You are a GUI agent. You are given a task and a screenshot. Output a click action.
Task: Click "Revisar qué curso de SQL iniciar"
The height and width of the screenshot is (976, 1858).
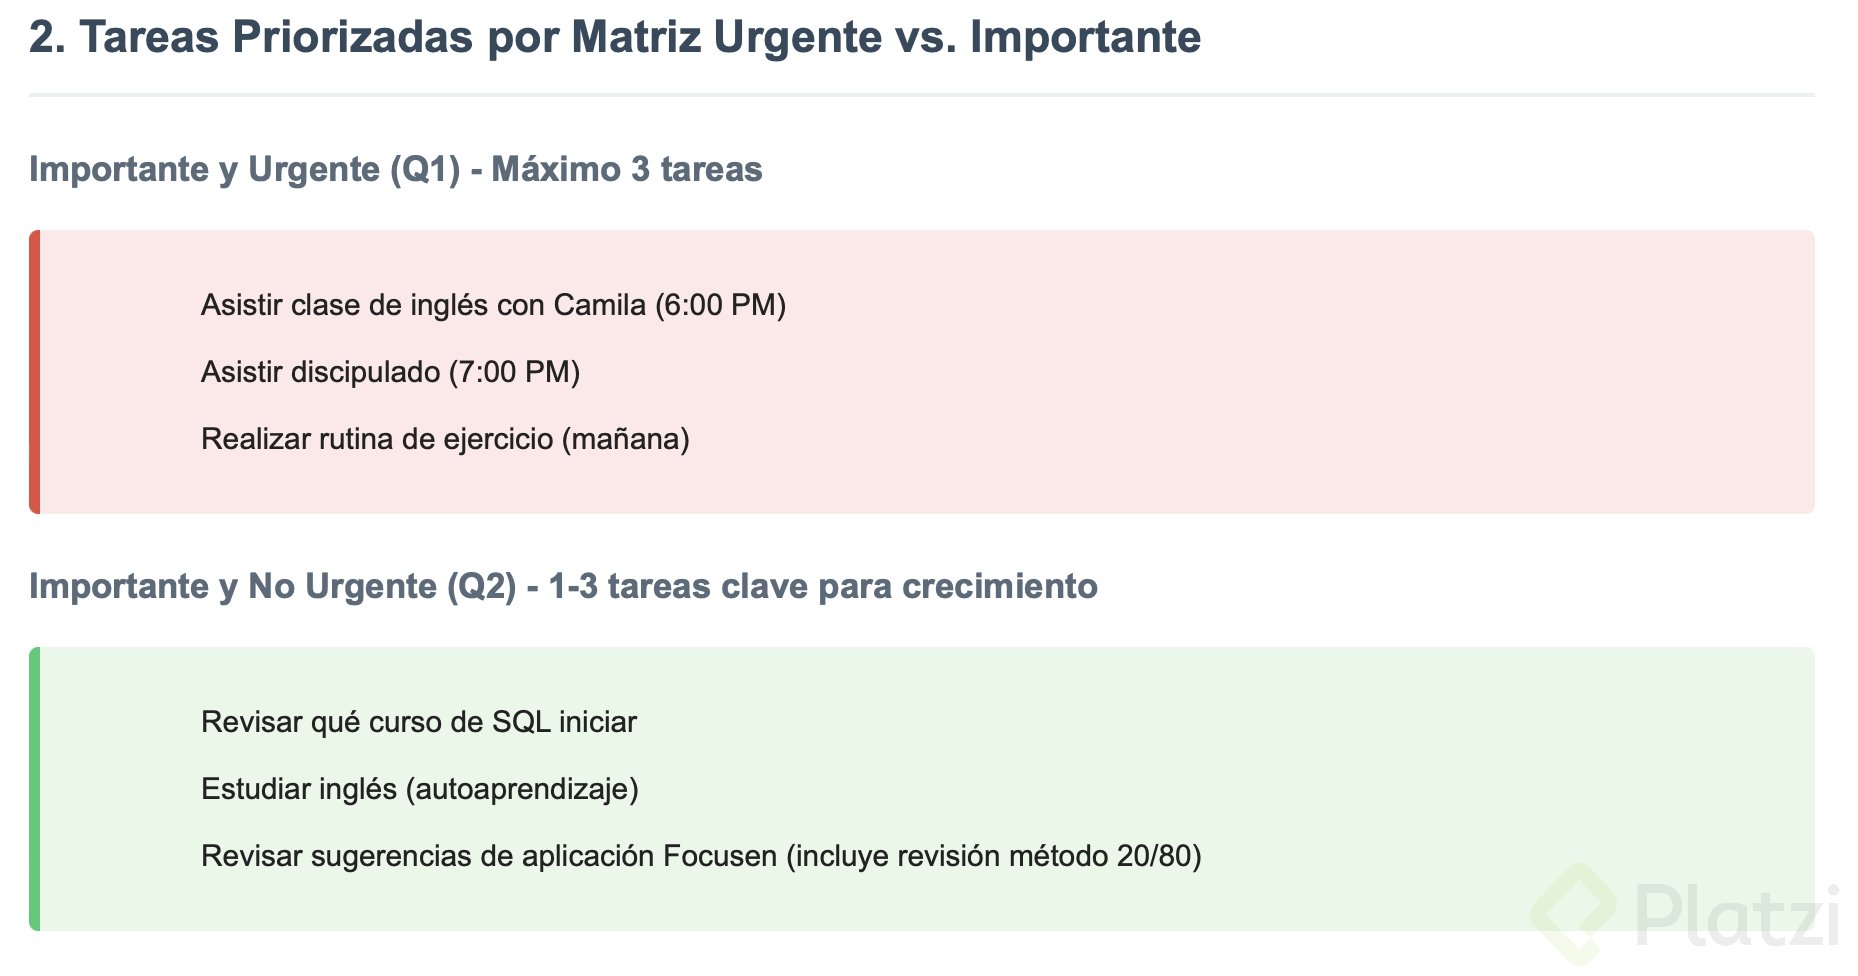[418, 722]
